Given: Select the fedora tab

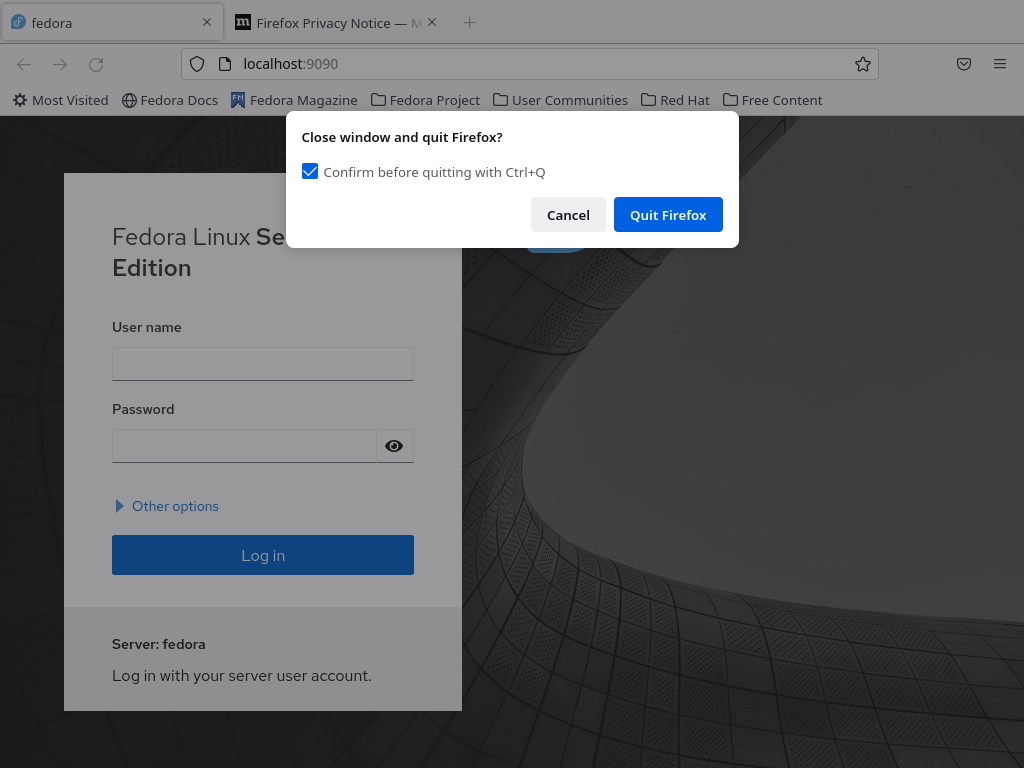Looking at the screenshot, I should (112, 23).
